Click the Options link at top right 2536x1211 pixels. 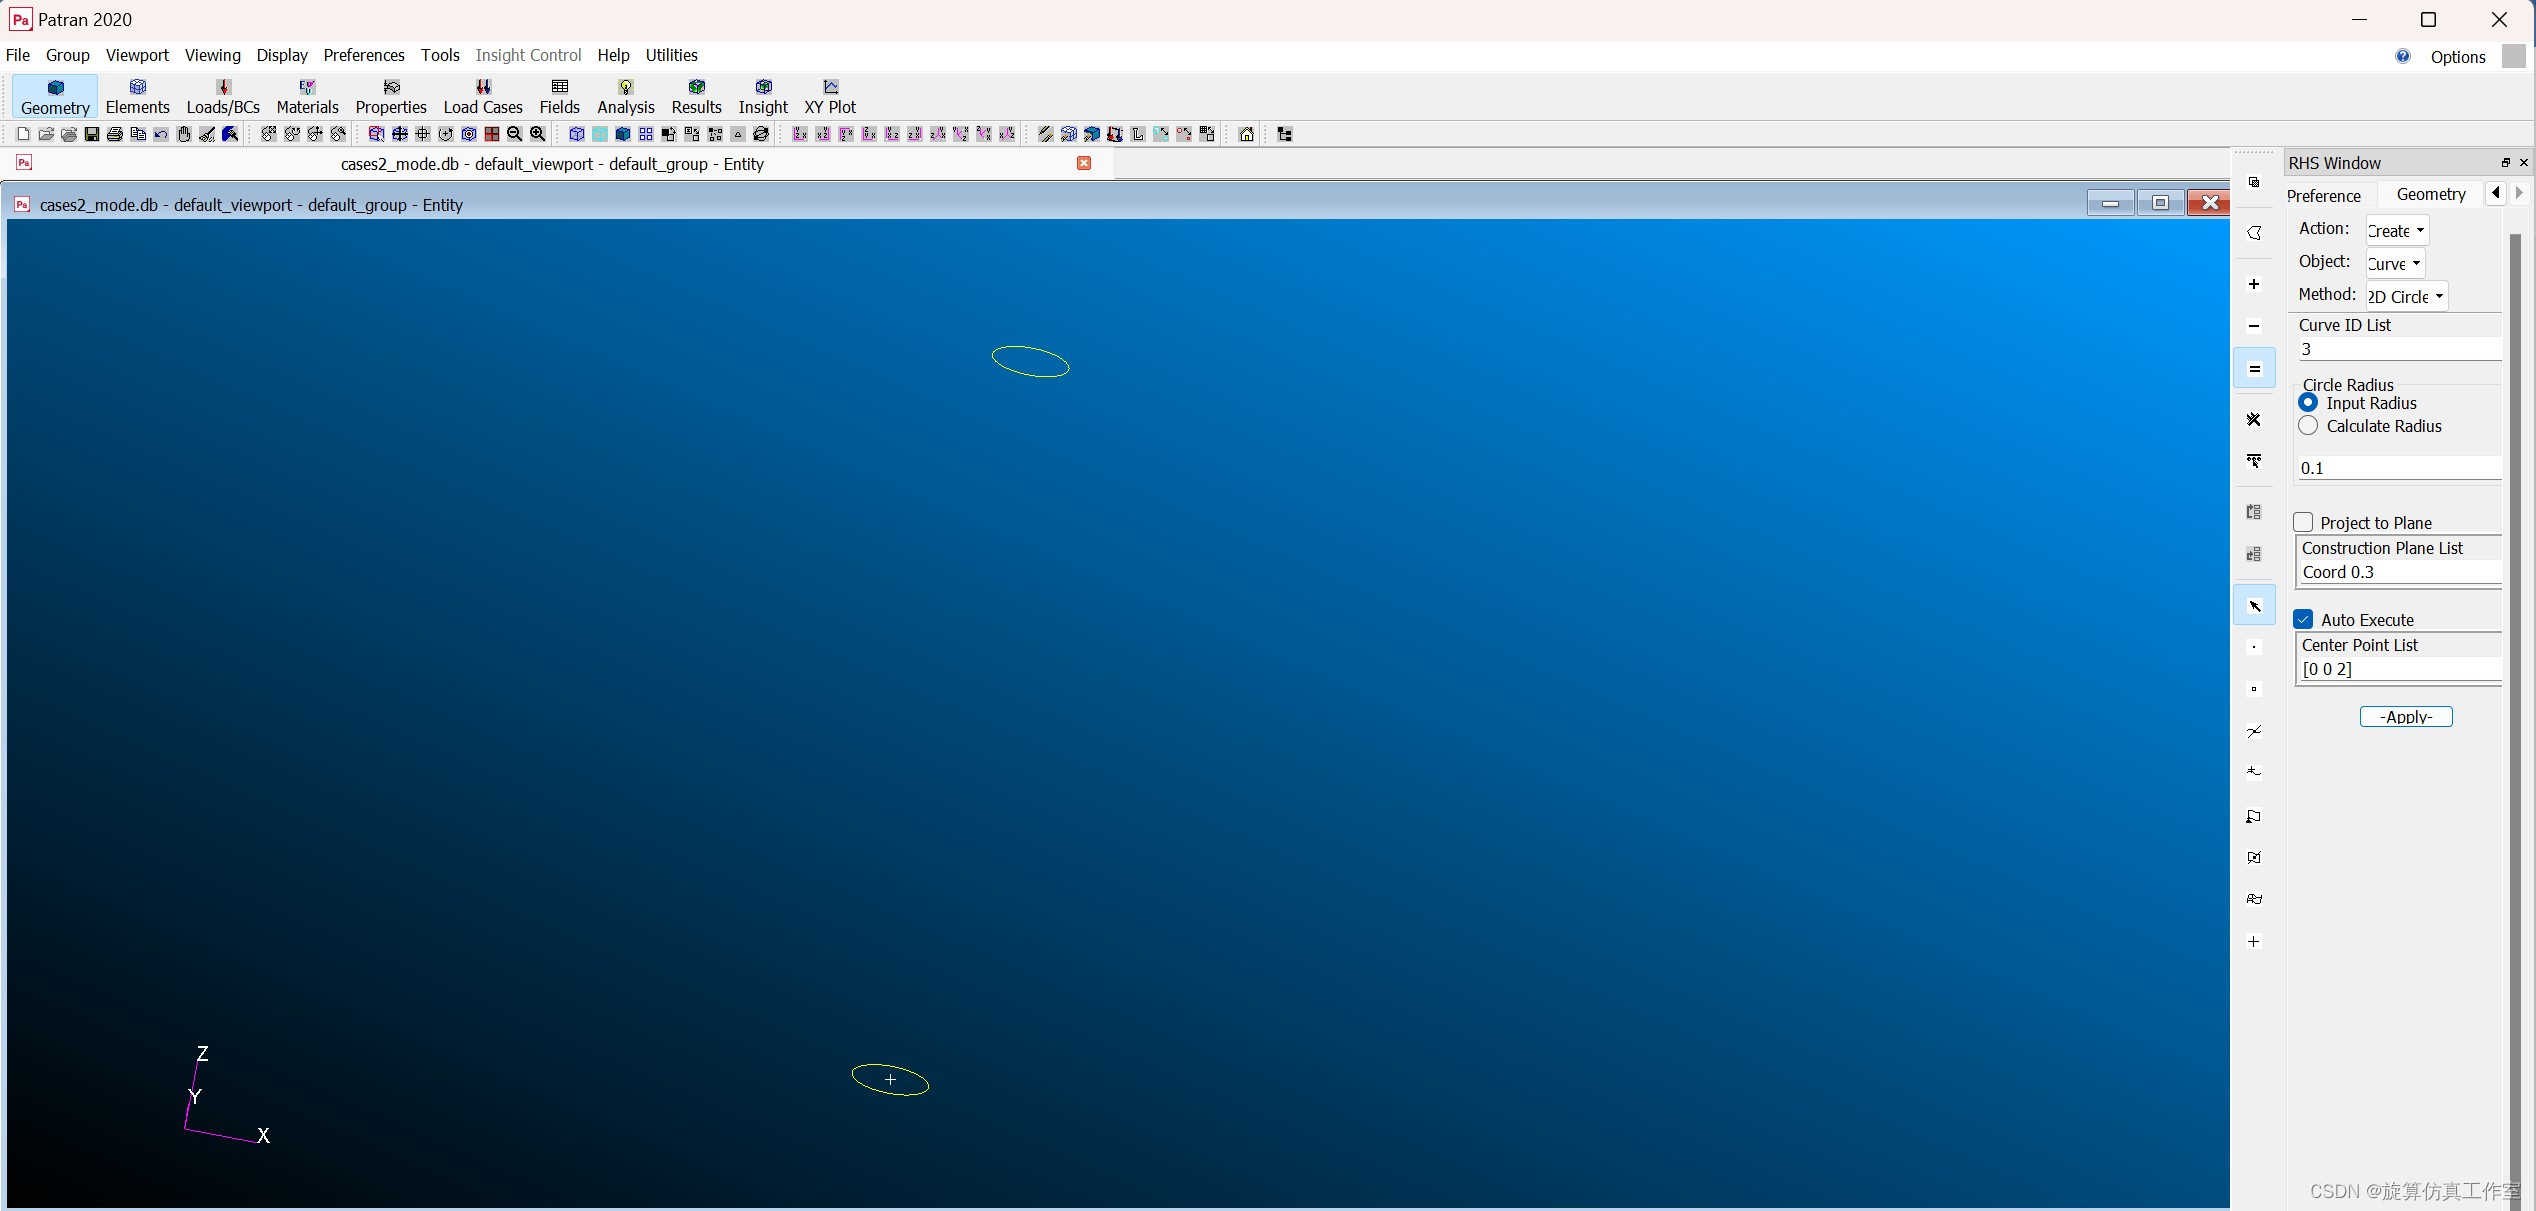2457,57
